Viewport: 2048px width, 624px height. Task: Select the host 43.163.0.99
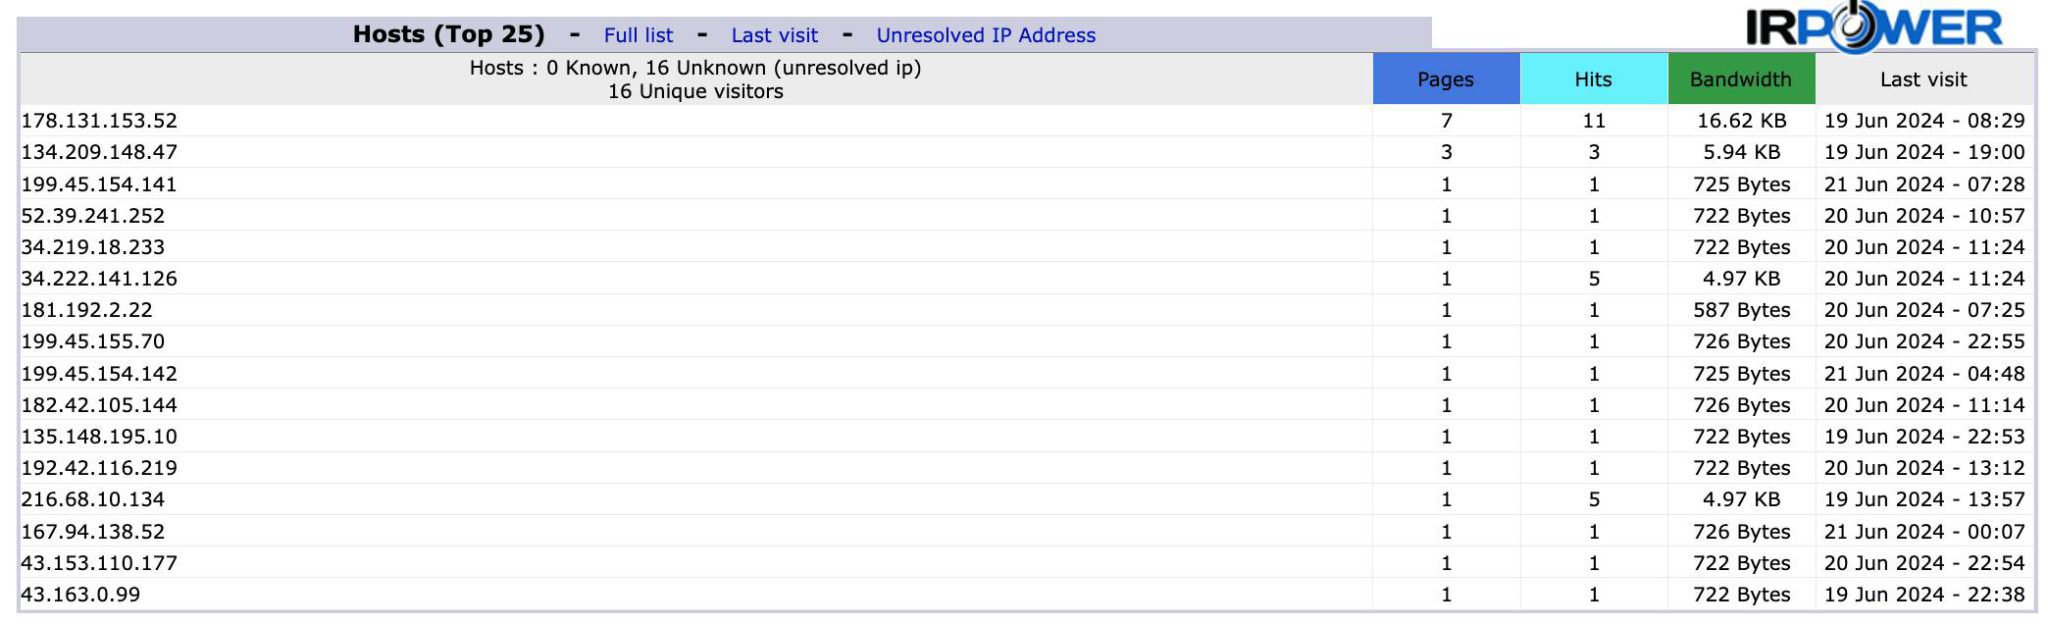tap(81, 594)
